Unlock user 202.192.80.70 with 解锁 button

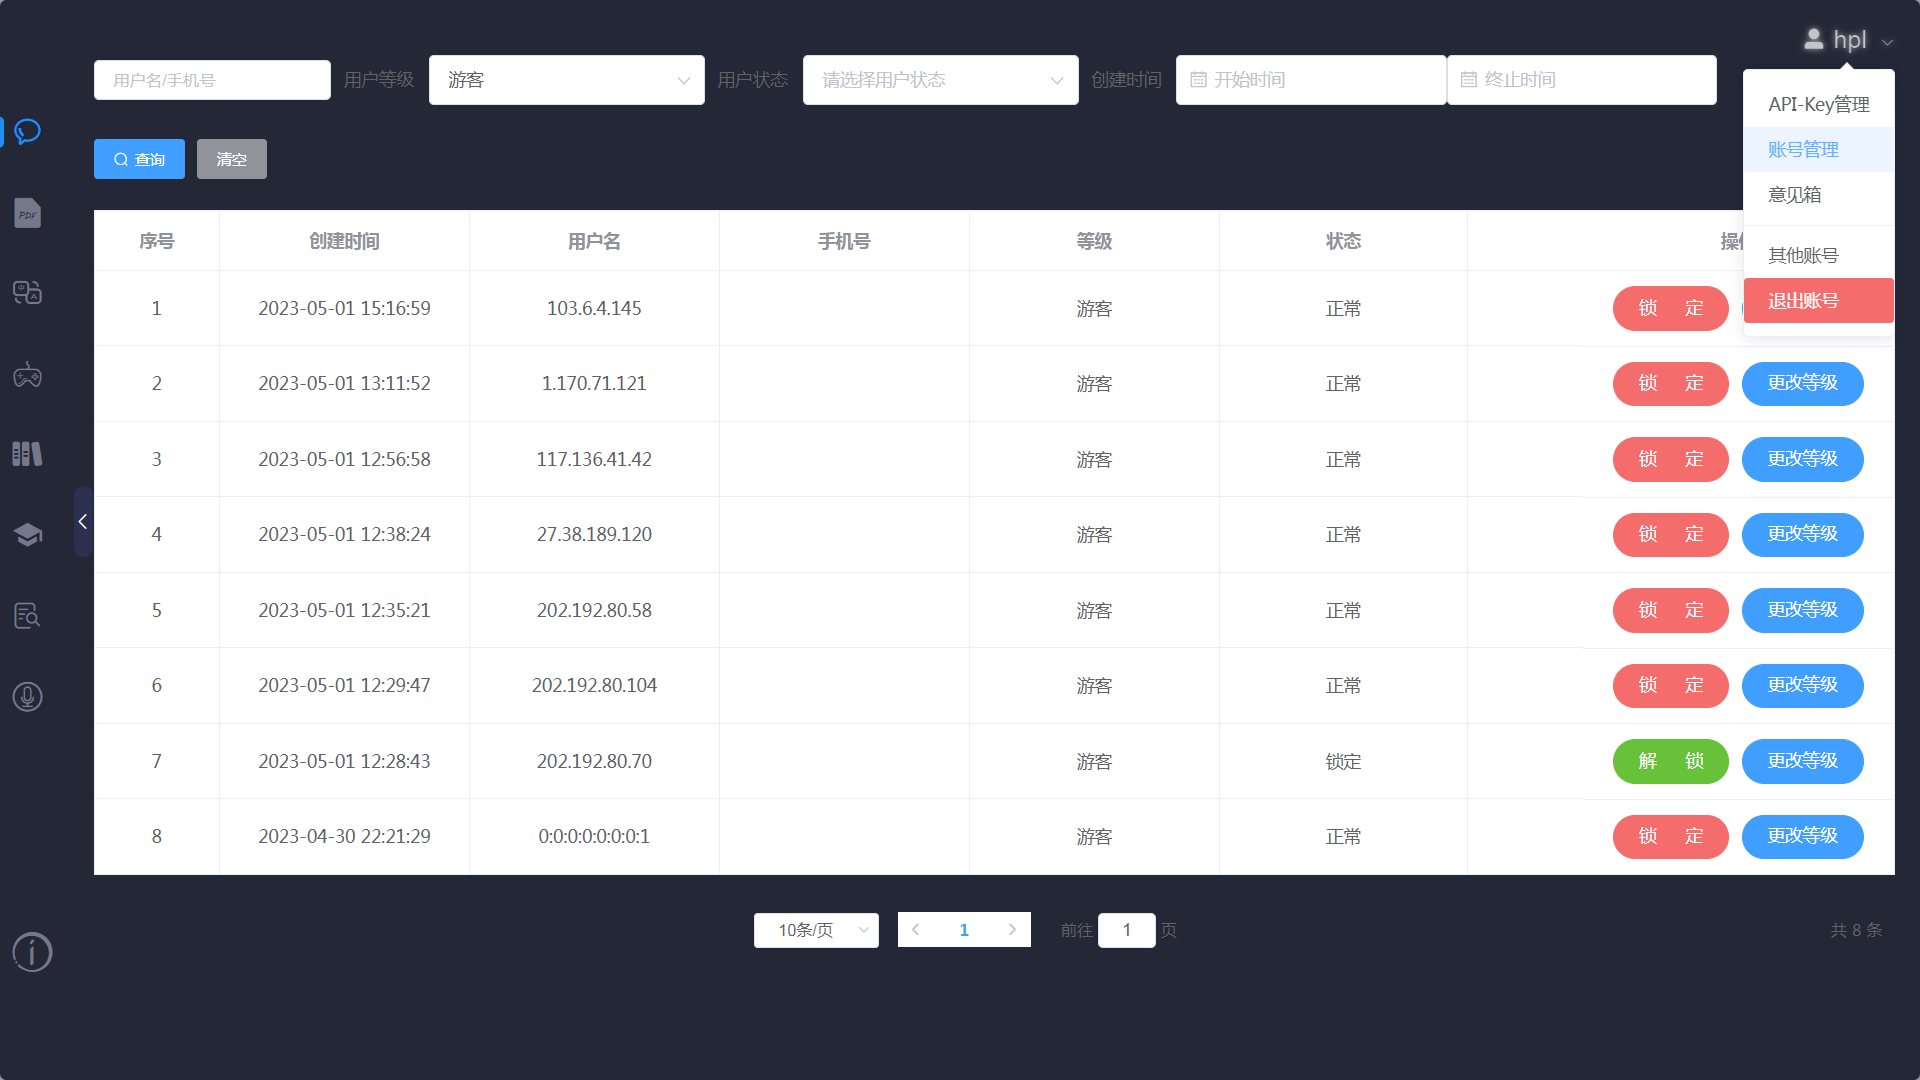(1670, 761)
